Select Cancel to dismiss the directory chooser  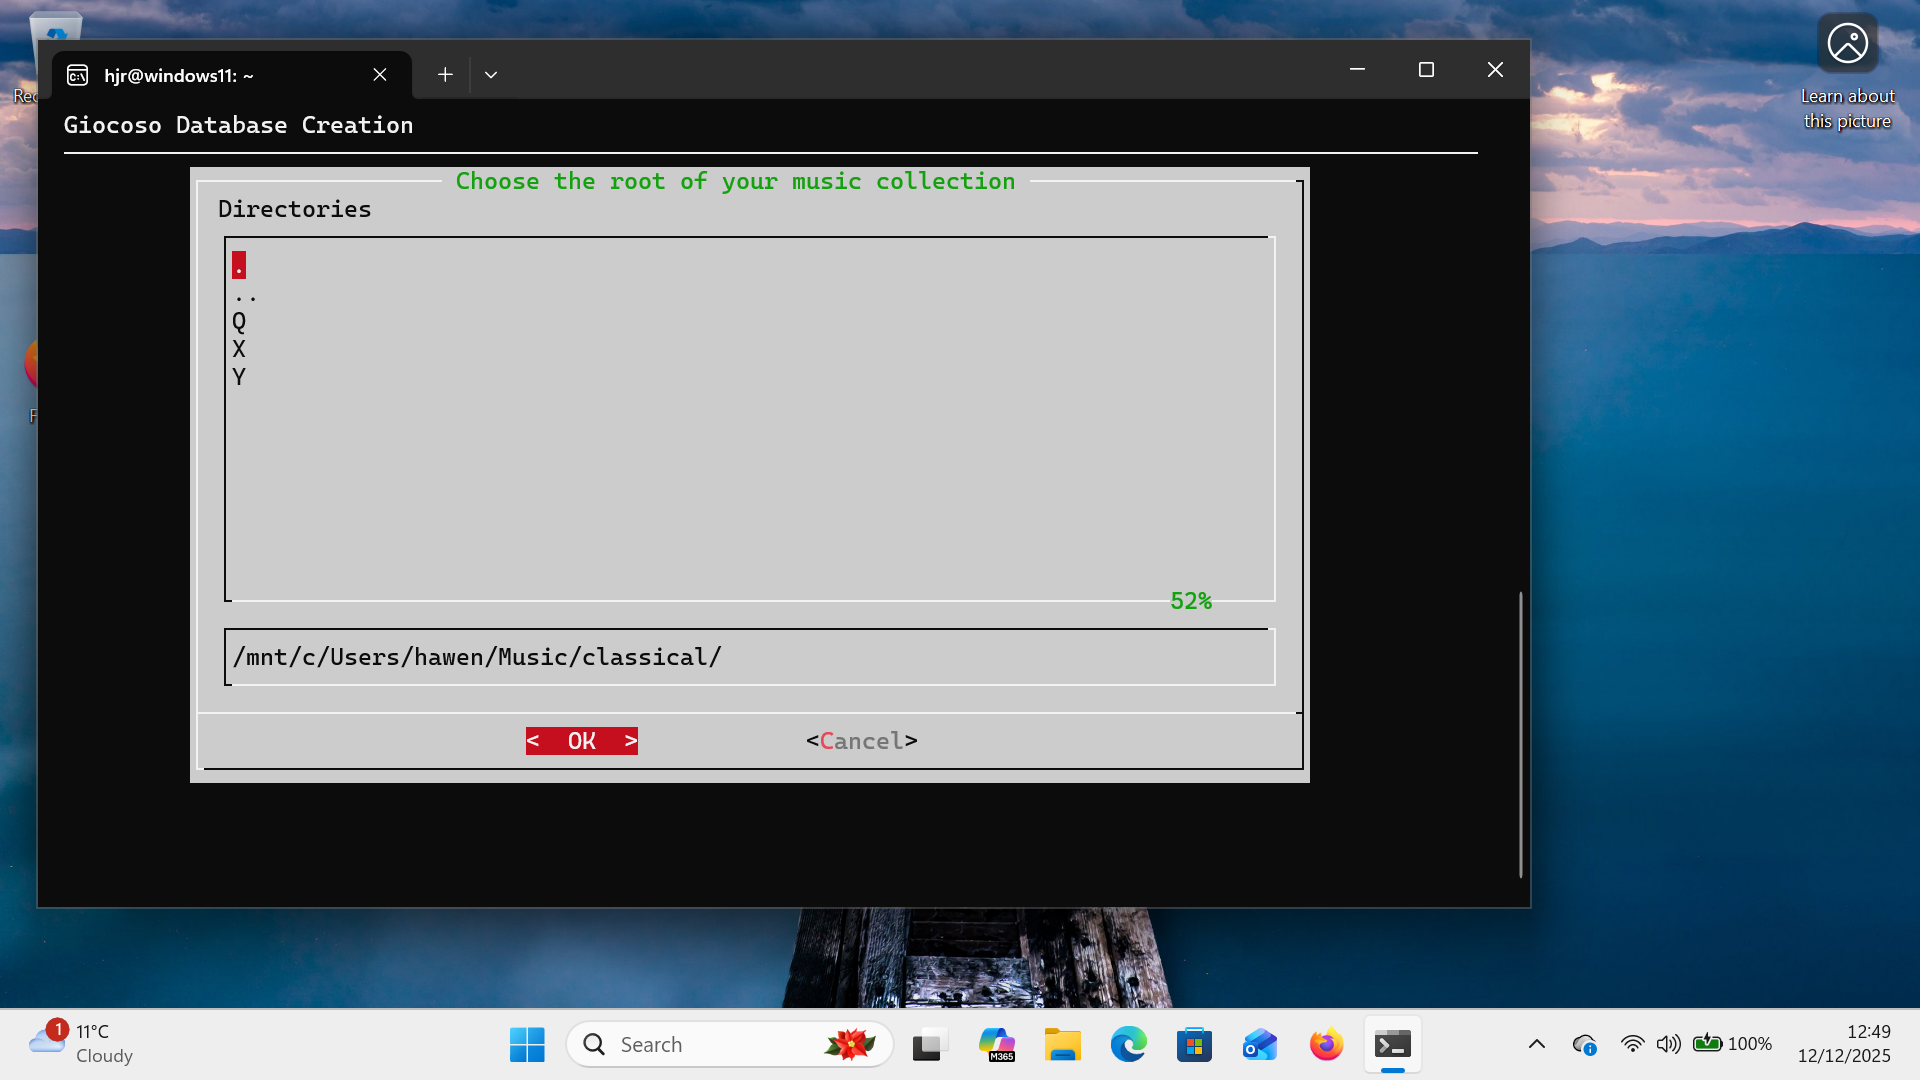pyautogui.click(x=860, y=740)
